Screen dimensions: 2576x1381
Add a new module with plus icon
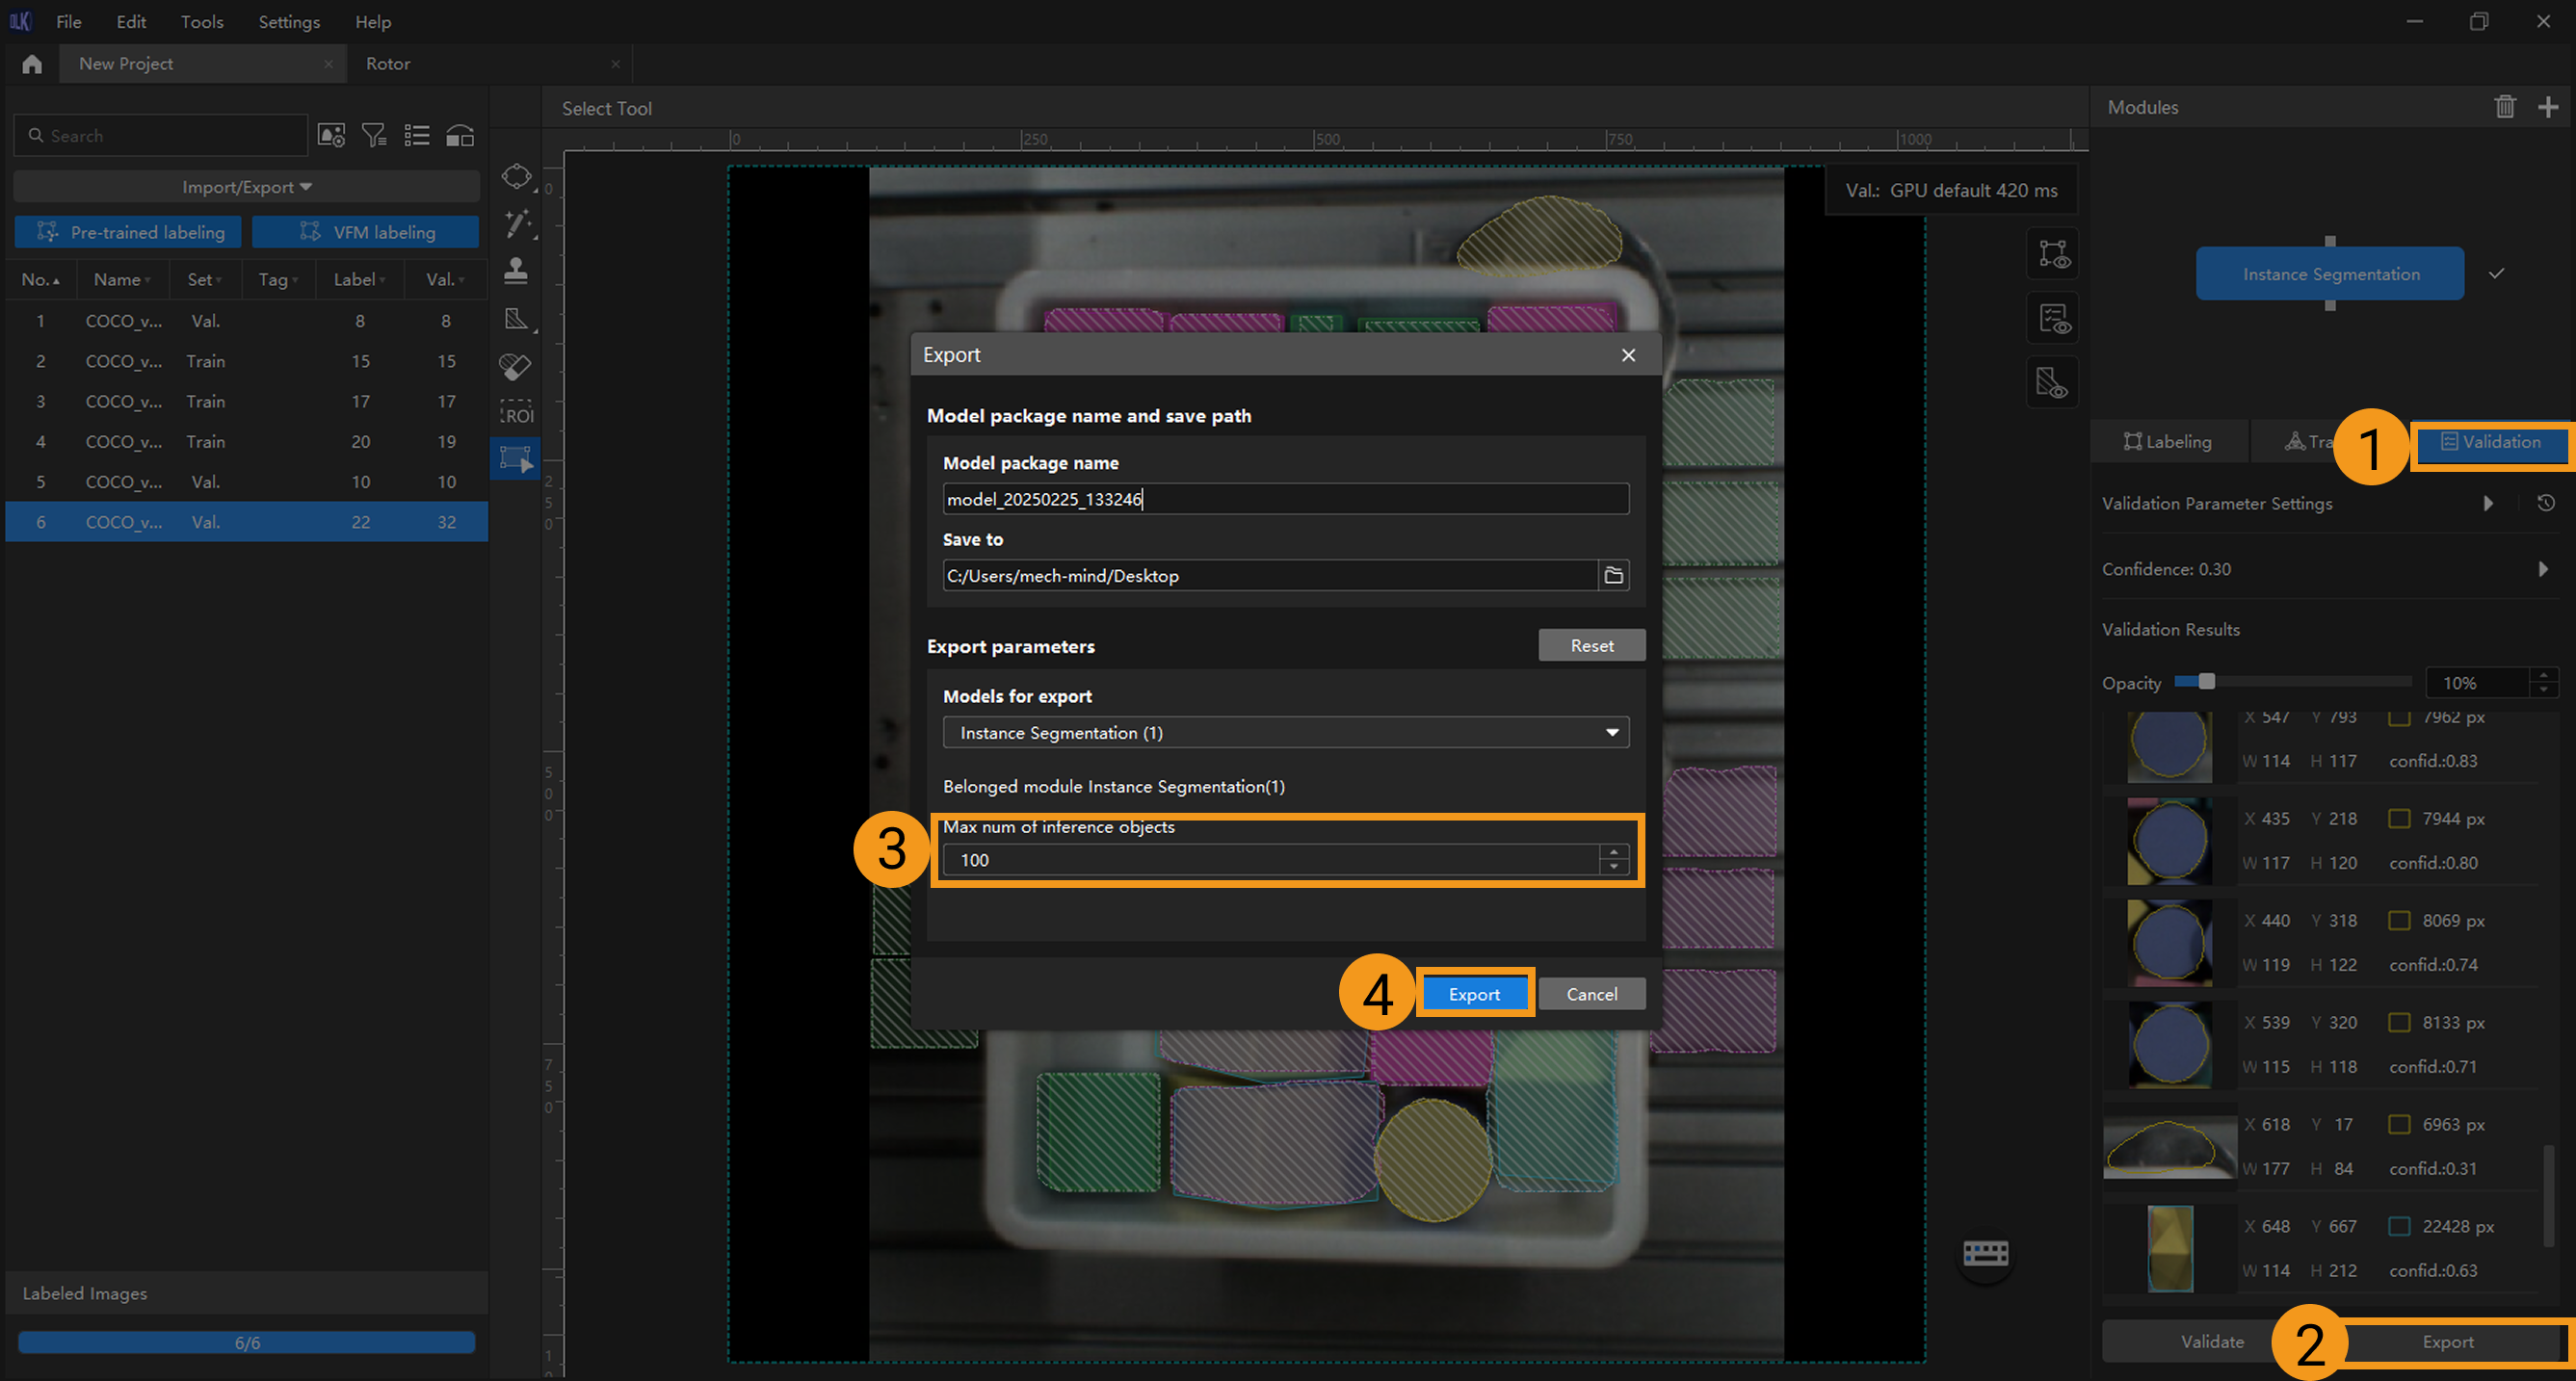coord(2548,107)
